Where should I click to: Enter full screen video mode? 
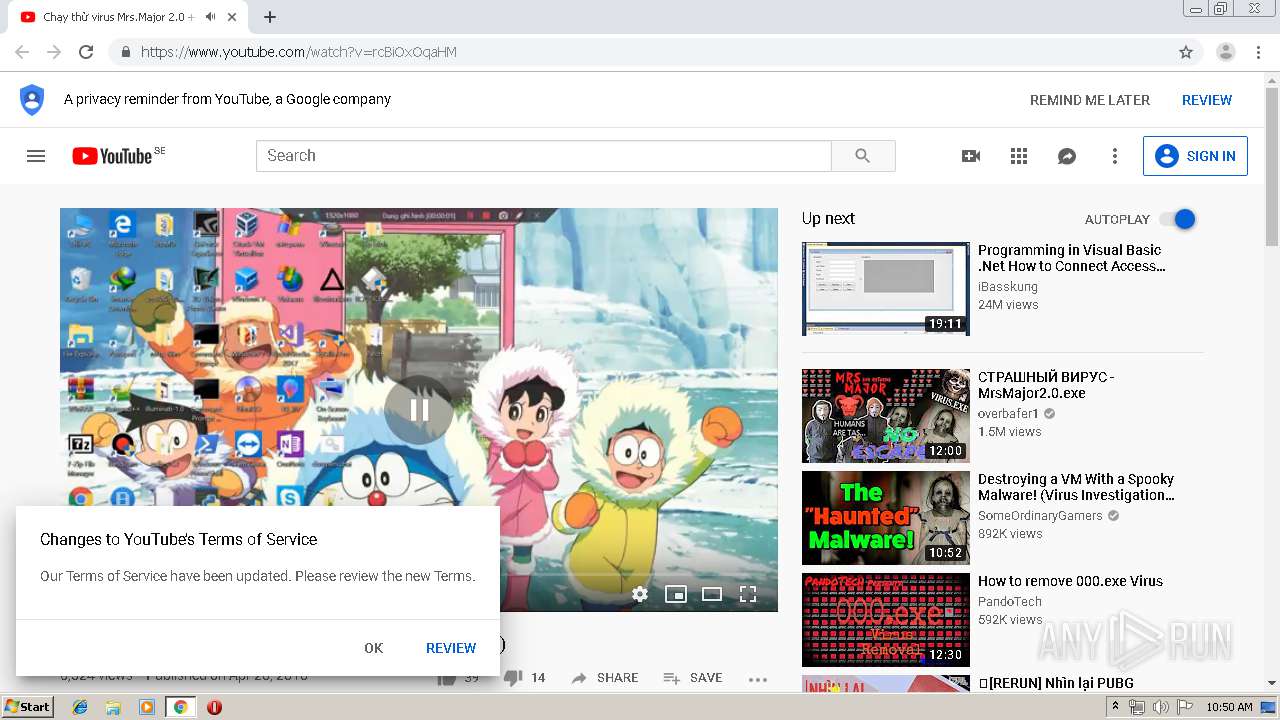[x=748, y=594]
